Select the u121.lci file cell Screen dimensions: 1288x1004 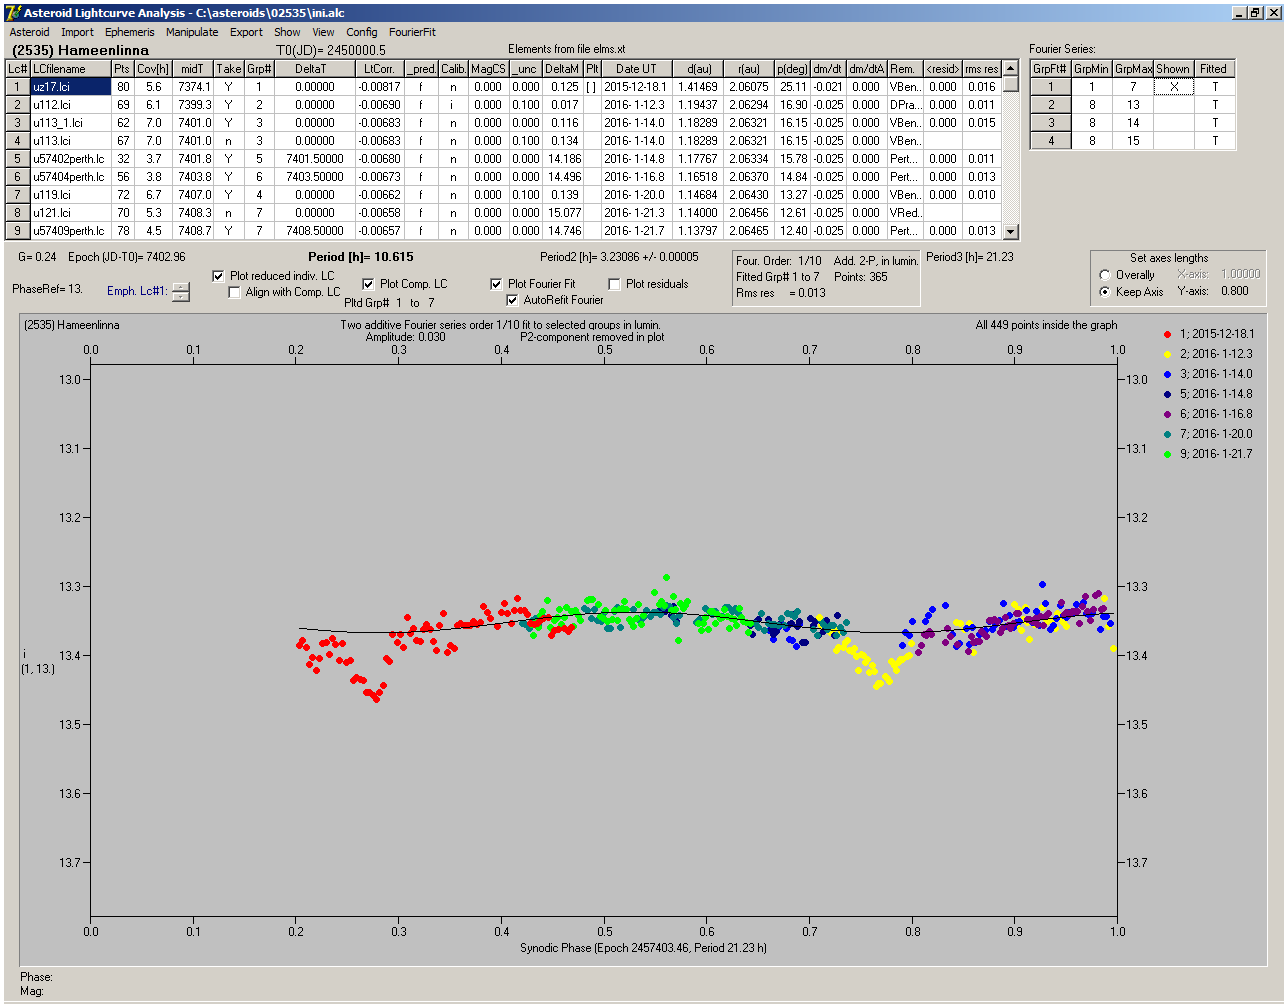[70, 213]
